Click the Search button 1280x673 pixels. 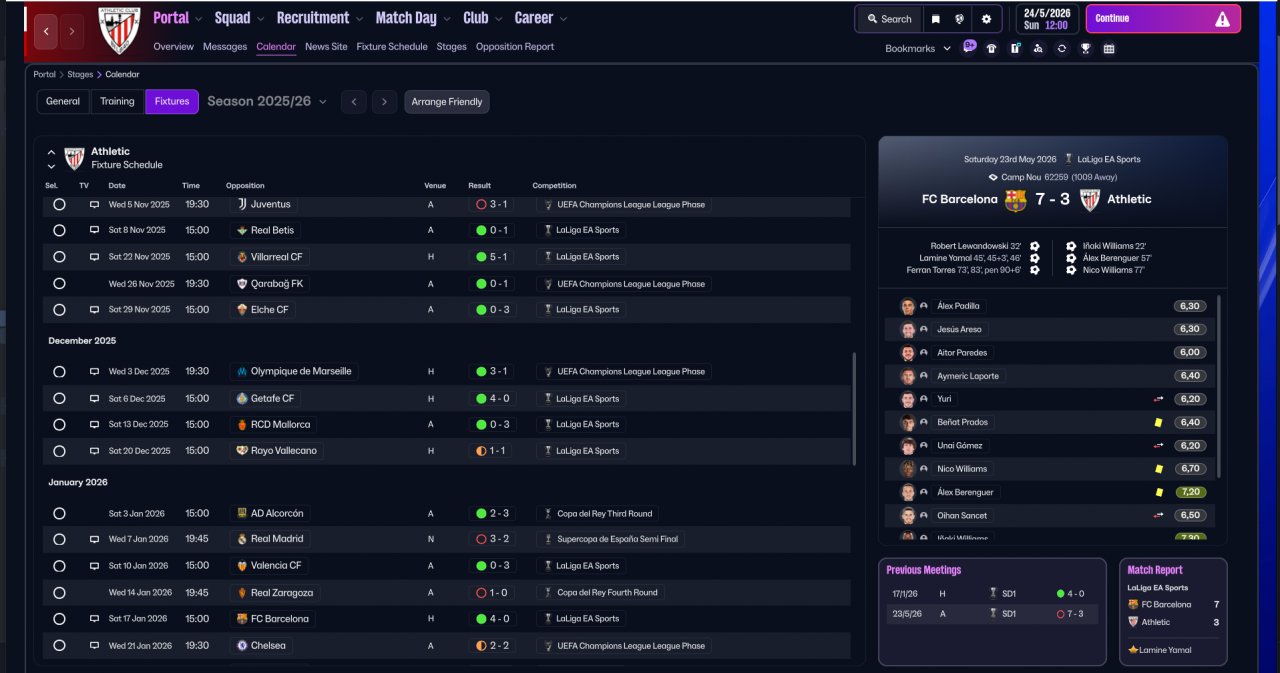coord(889,19)
